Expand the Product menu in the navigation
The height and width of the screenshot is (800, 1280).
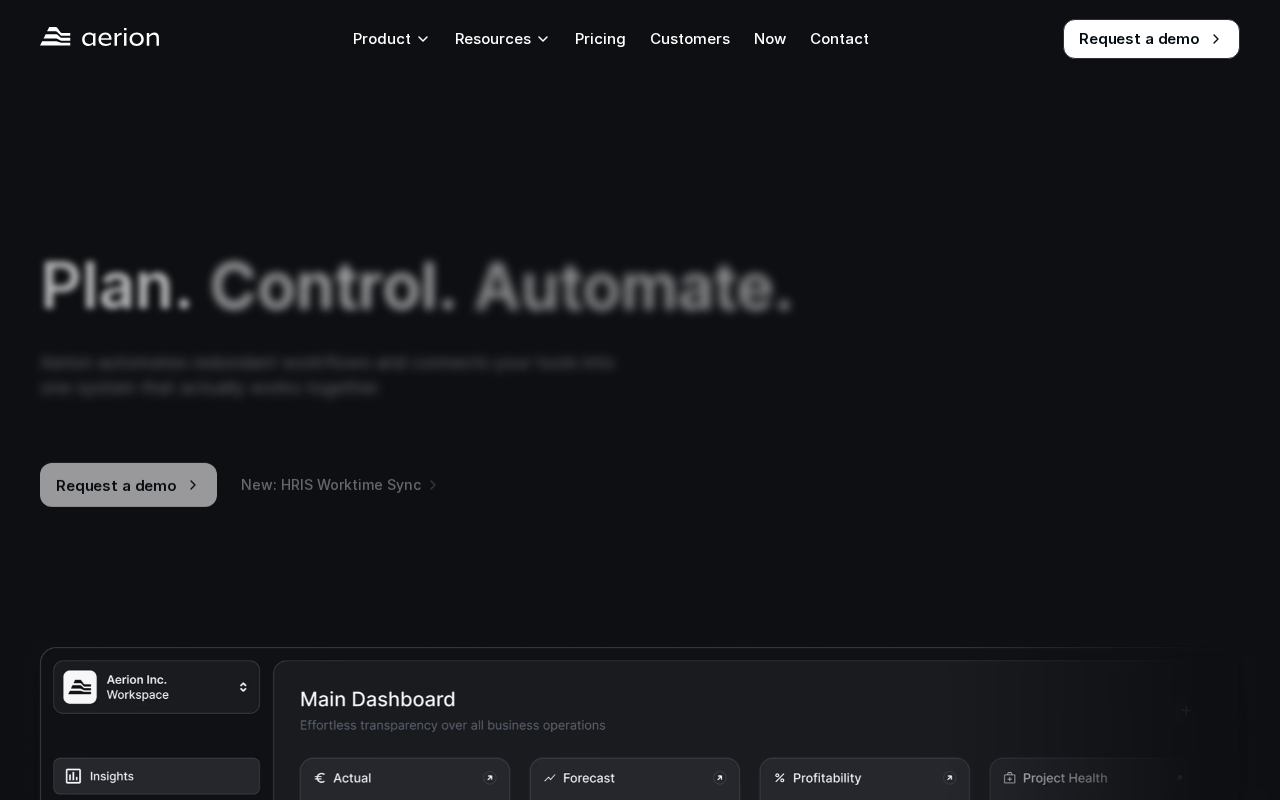[391, 39]
